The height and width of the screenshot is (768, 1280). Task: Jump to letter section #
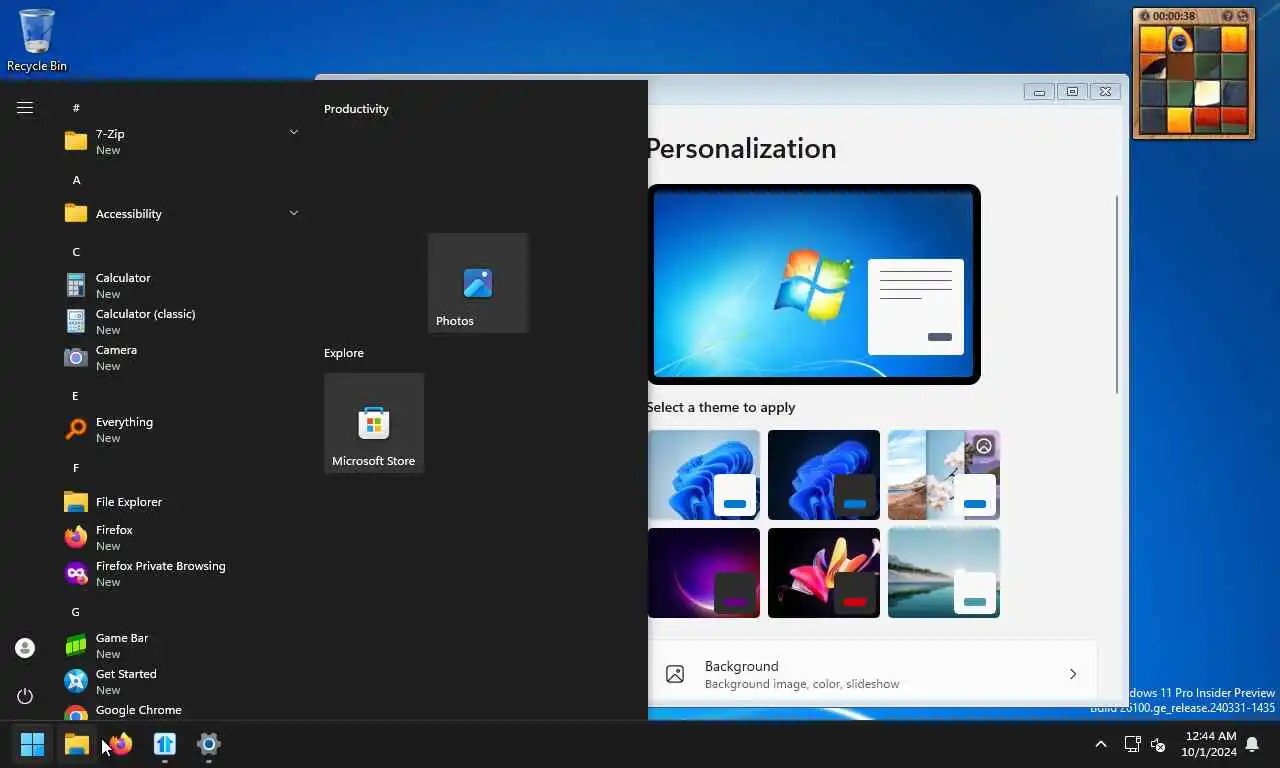(x=76, y=108)
